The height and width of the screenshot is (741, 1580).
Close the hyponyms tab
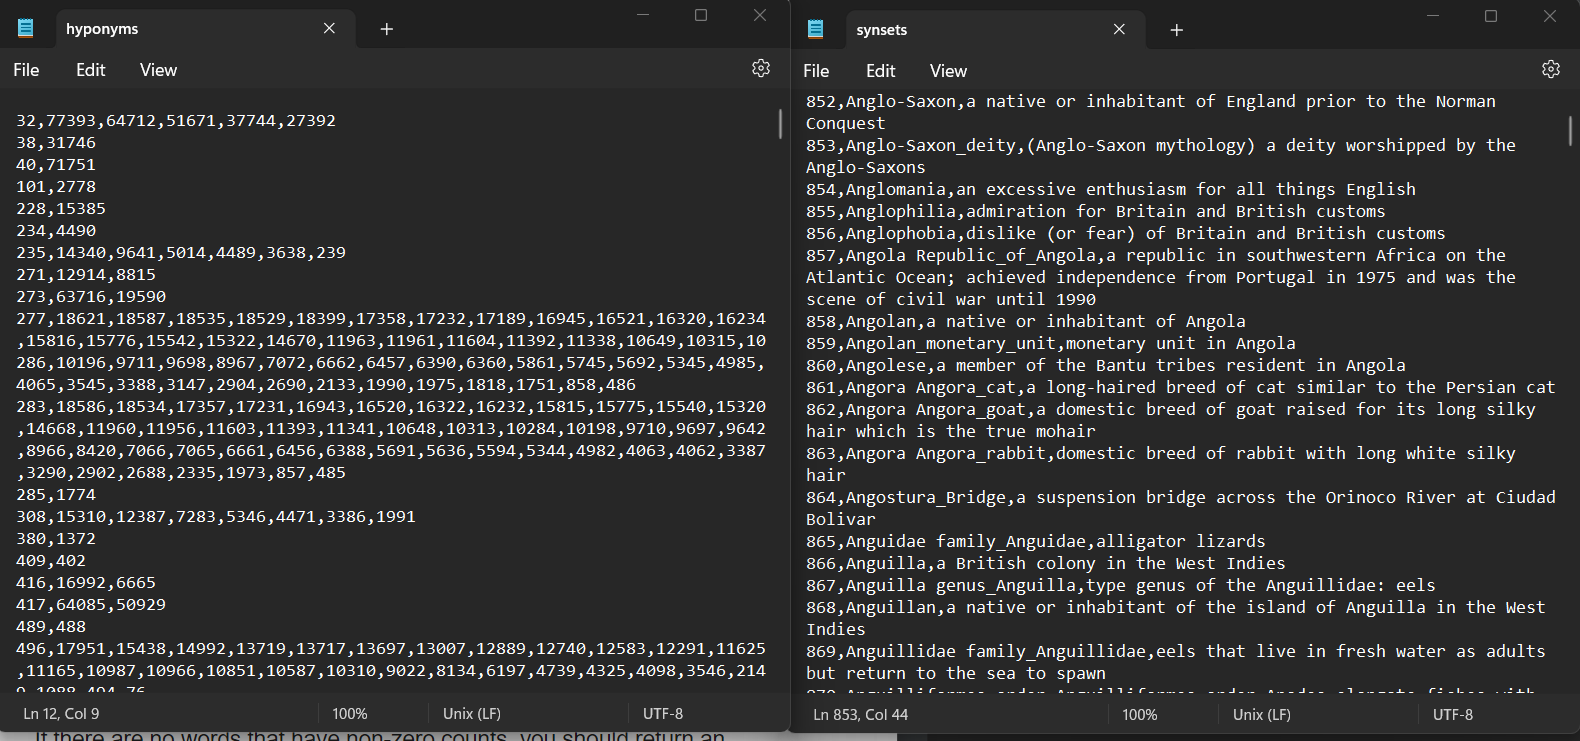(329, 28)
